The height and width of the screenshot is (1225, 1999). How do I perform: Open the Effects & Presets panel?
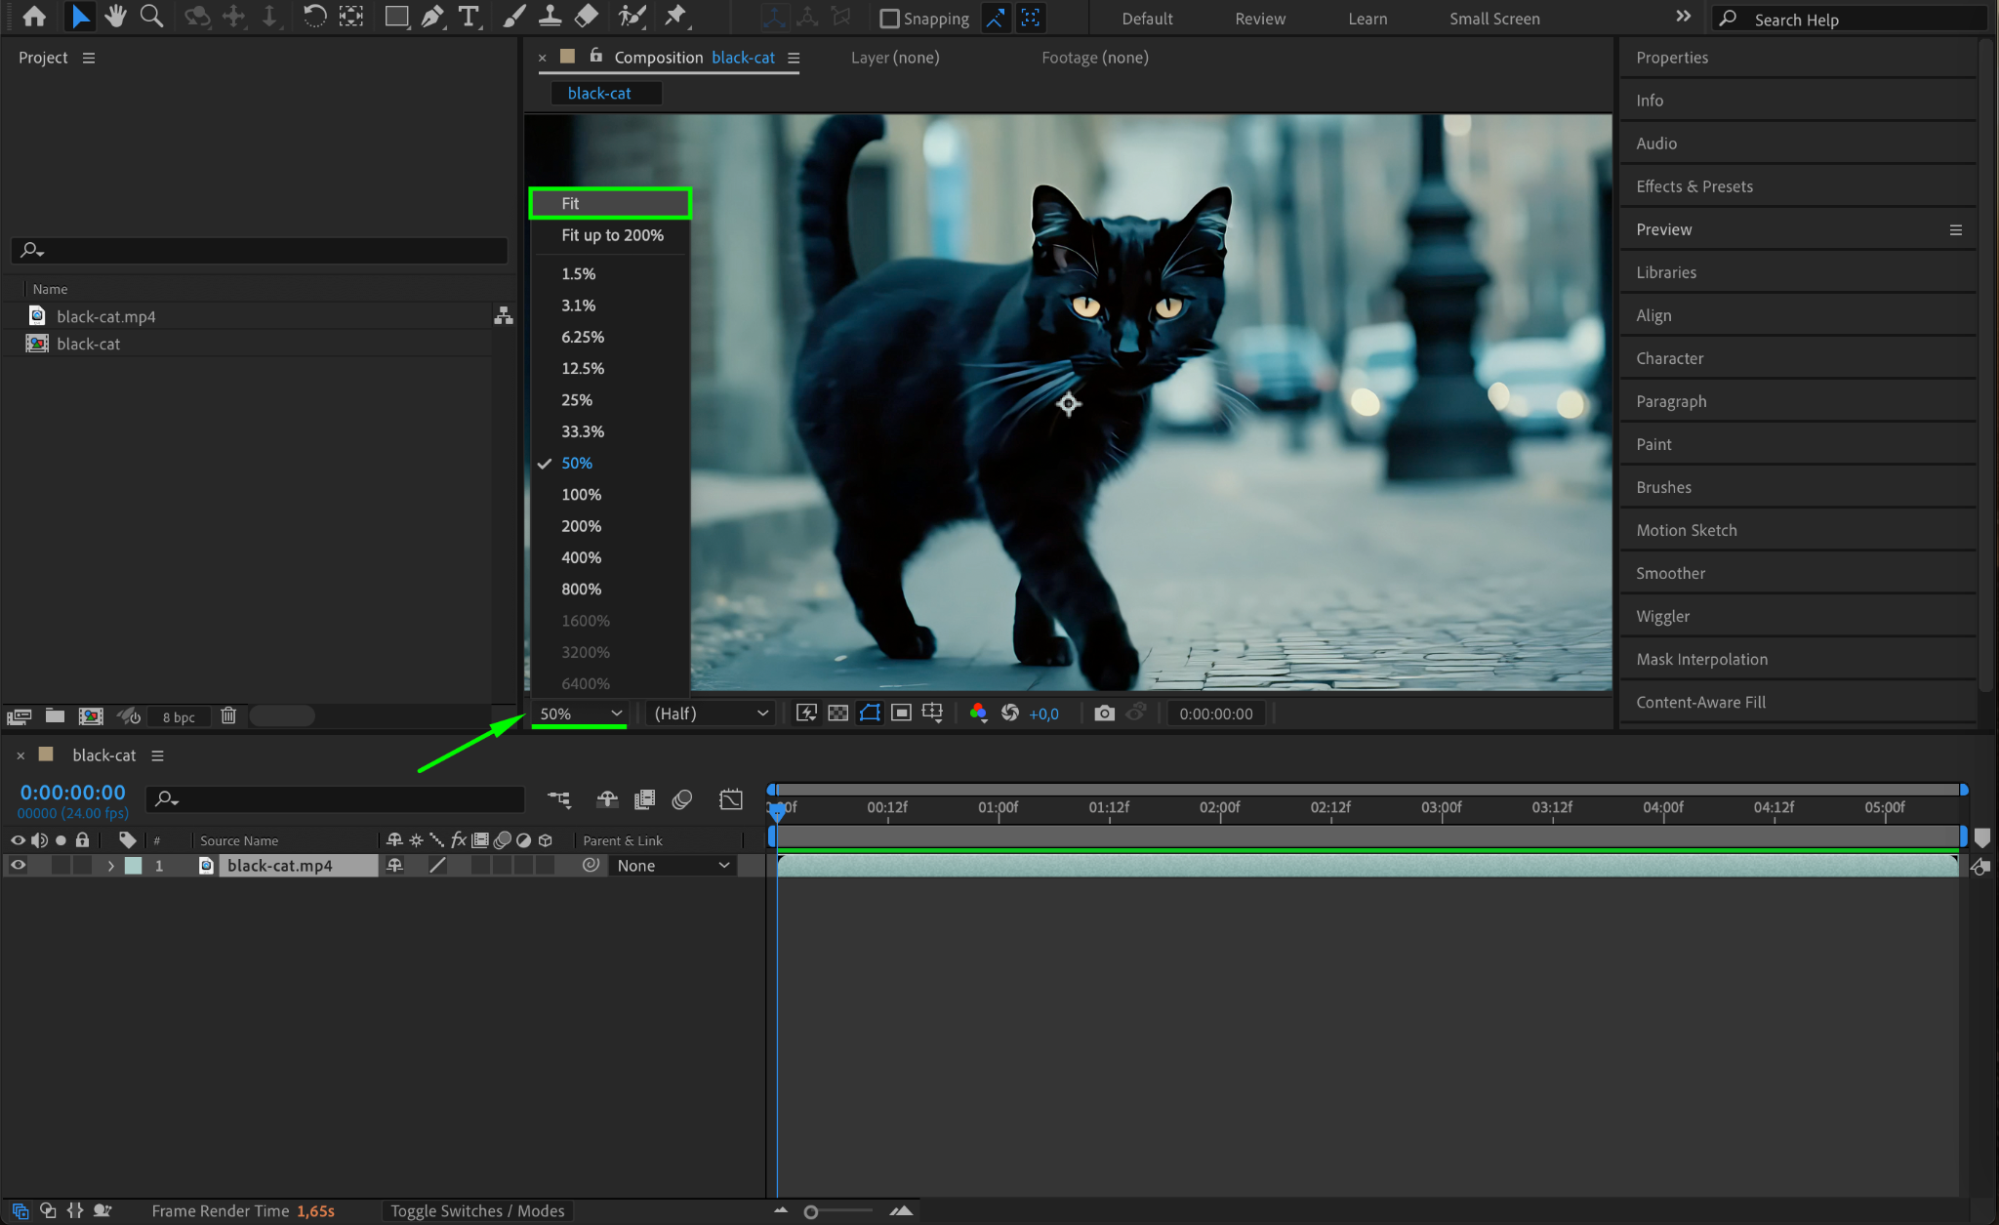1694,186
